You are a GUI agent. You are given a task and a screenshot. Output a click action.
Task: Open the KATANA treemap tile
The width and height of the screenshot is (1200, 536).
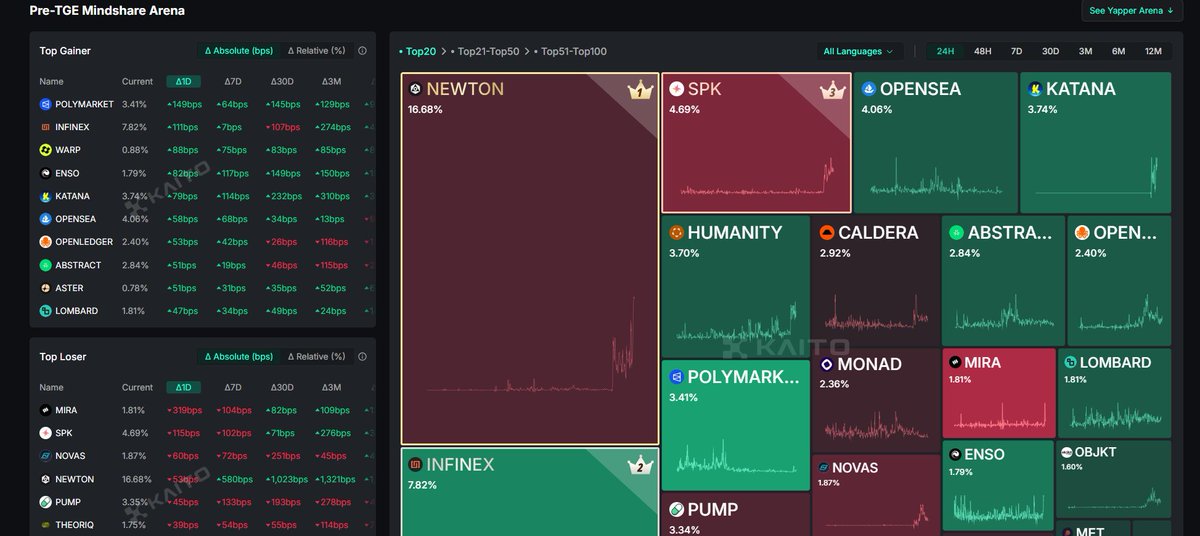pyautogui.click(x=1095, y=142)
